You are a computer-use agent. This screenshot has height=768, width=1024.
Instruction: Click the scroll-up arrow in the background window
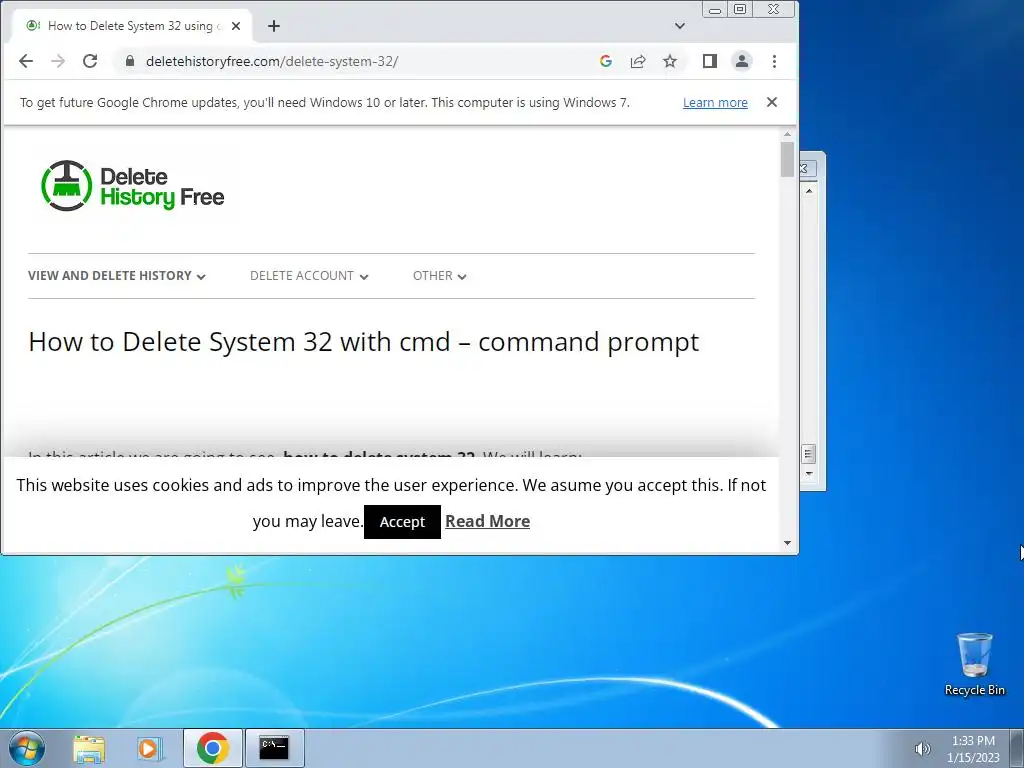[x=808, y=191]
